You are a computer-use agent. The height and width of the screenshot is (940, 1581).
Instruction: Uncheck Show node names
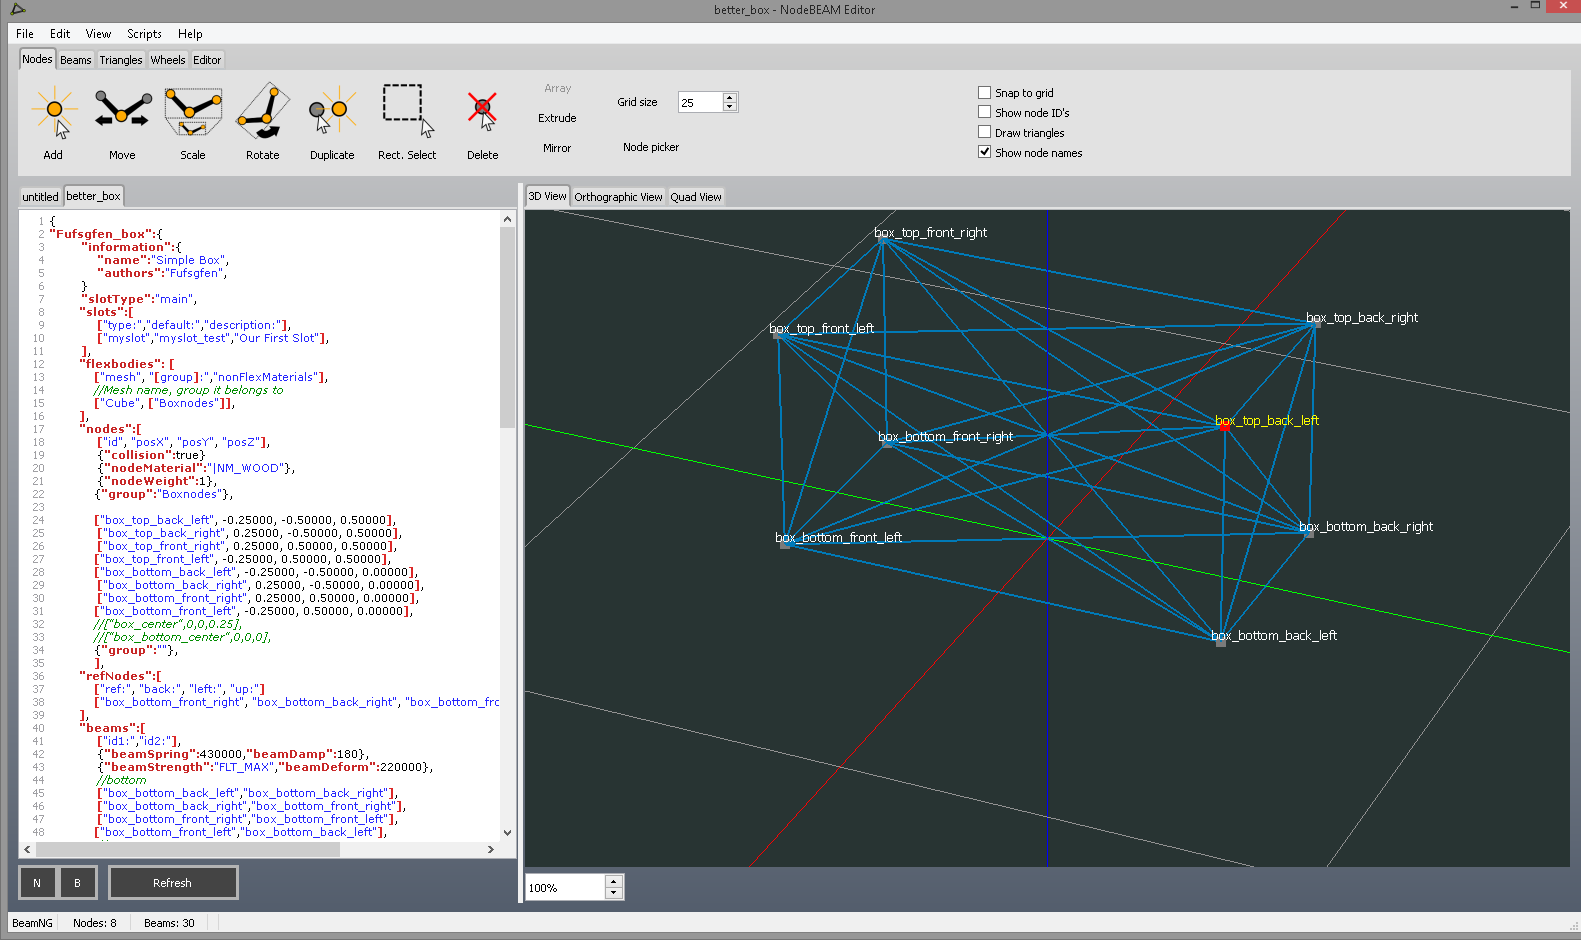(985, 153)
